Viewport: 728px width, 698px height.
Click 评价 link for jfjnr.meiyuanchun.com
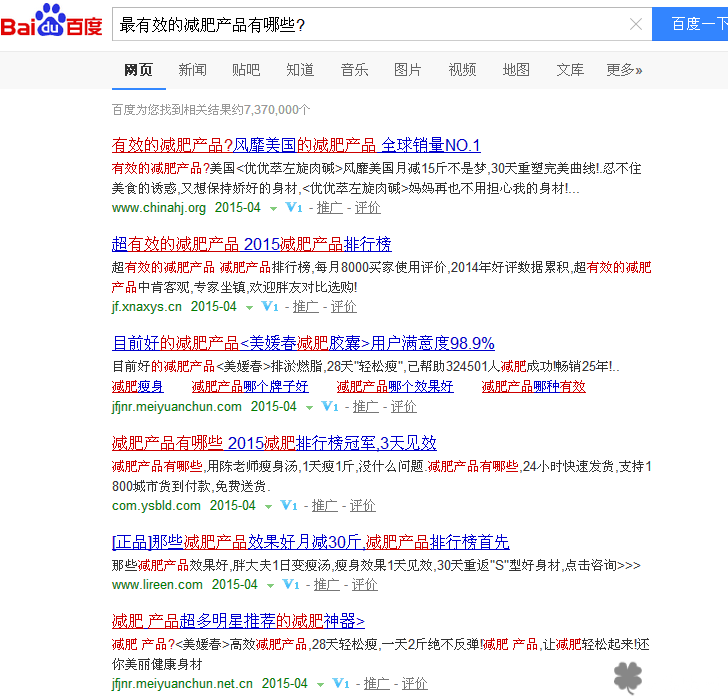(x=403, y=406)
